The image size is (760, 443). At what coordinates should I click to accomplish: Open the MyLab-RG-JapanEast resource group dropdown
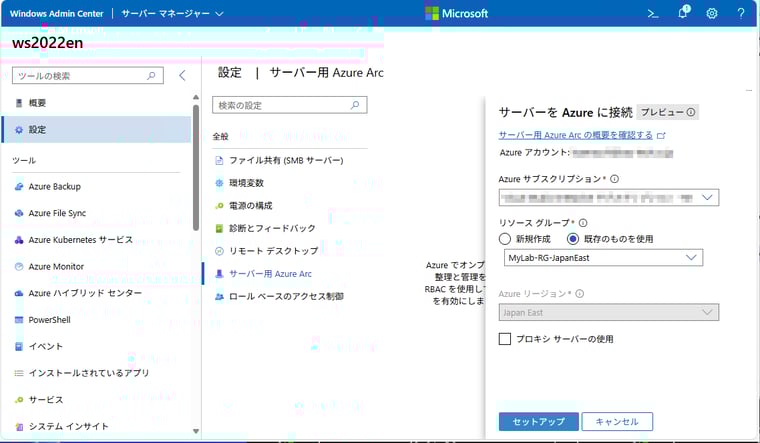click(x=603, y=258)
